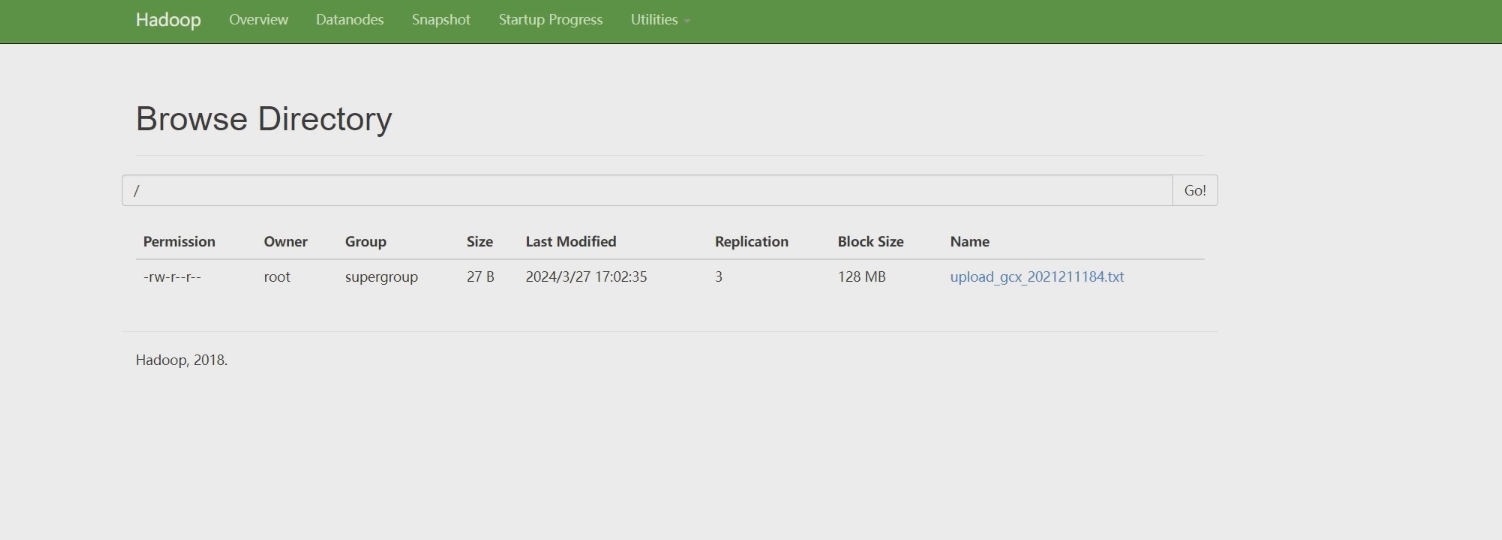Viewport: 1502px width, 540px height.
Task: Click the Permission column header
Action: click(x=179, y=242)
